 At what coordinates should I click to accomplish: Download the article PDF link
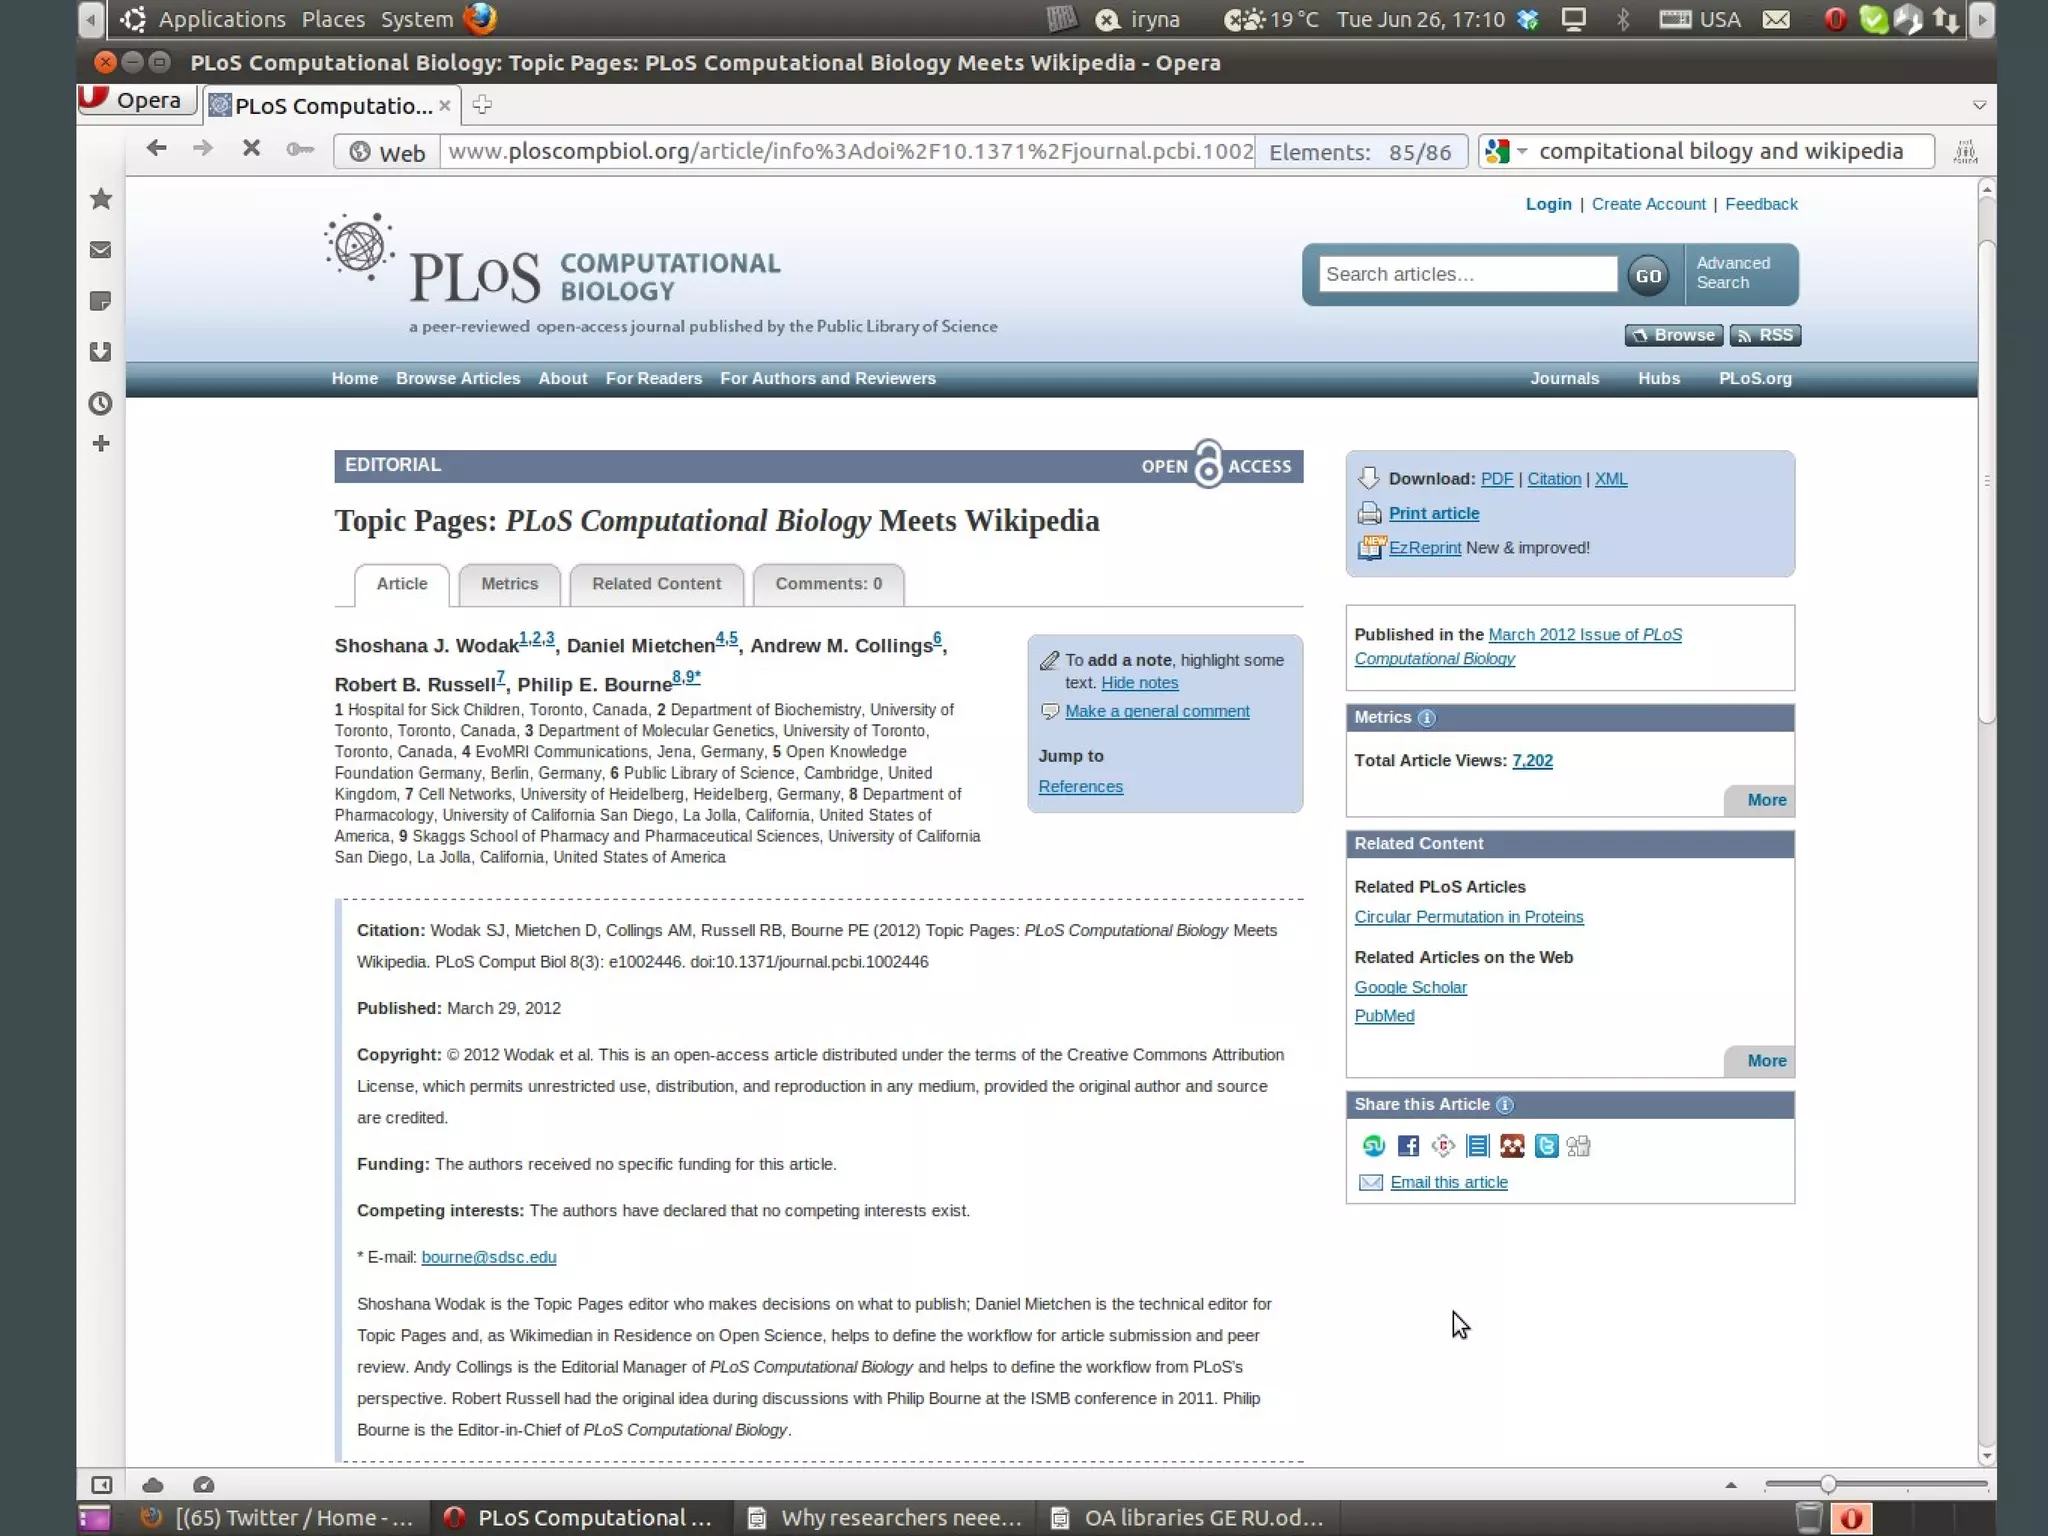point(1496,479)
